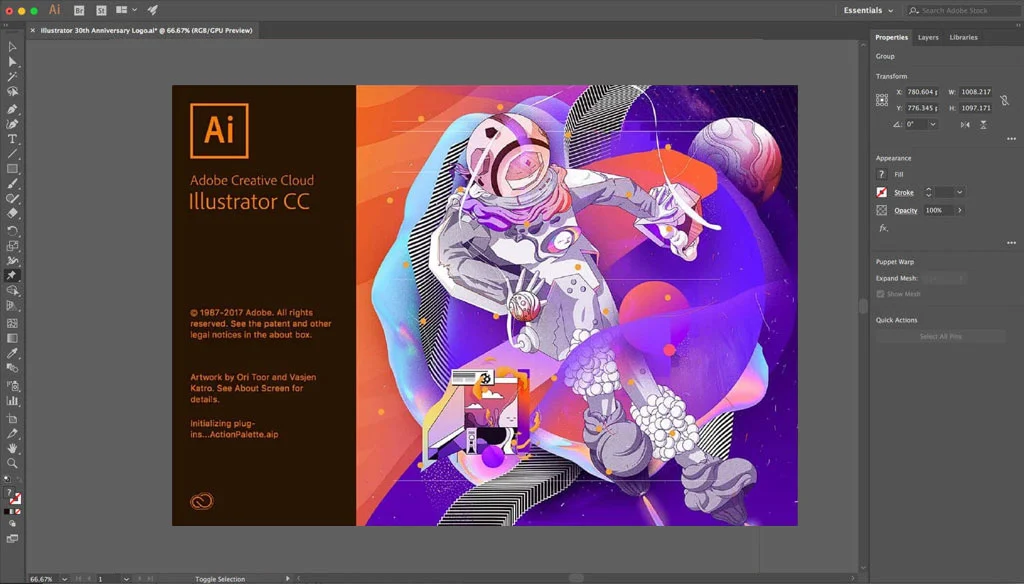Select the Pen tool

(12, 108)
